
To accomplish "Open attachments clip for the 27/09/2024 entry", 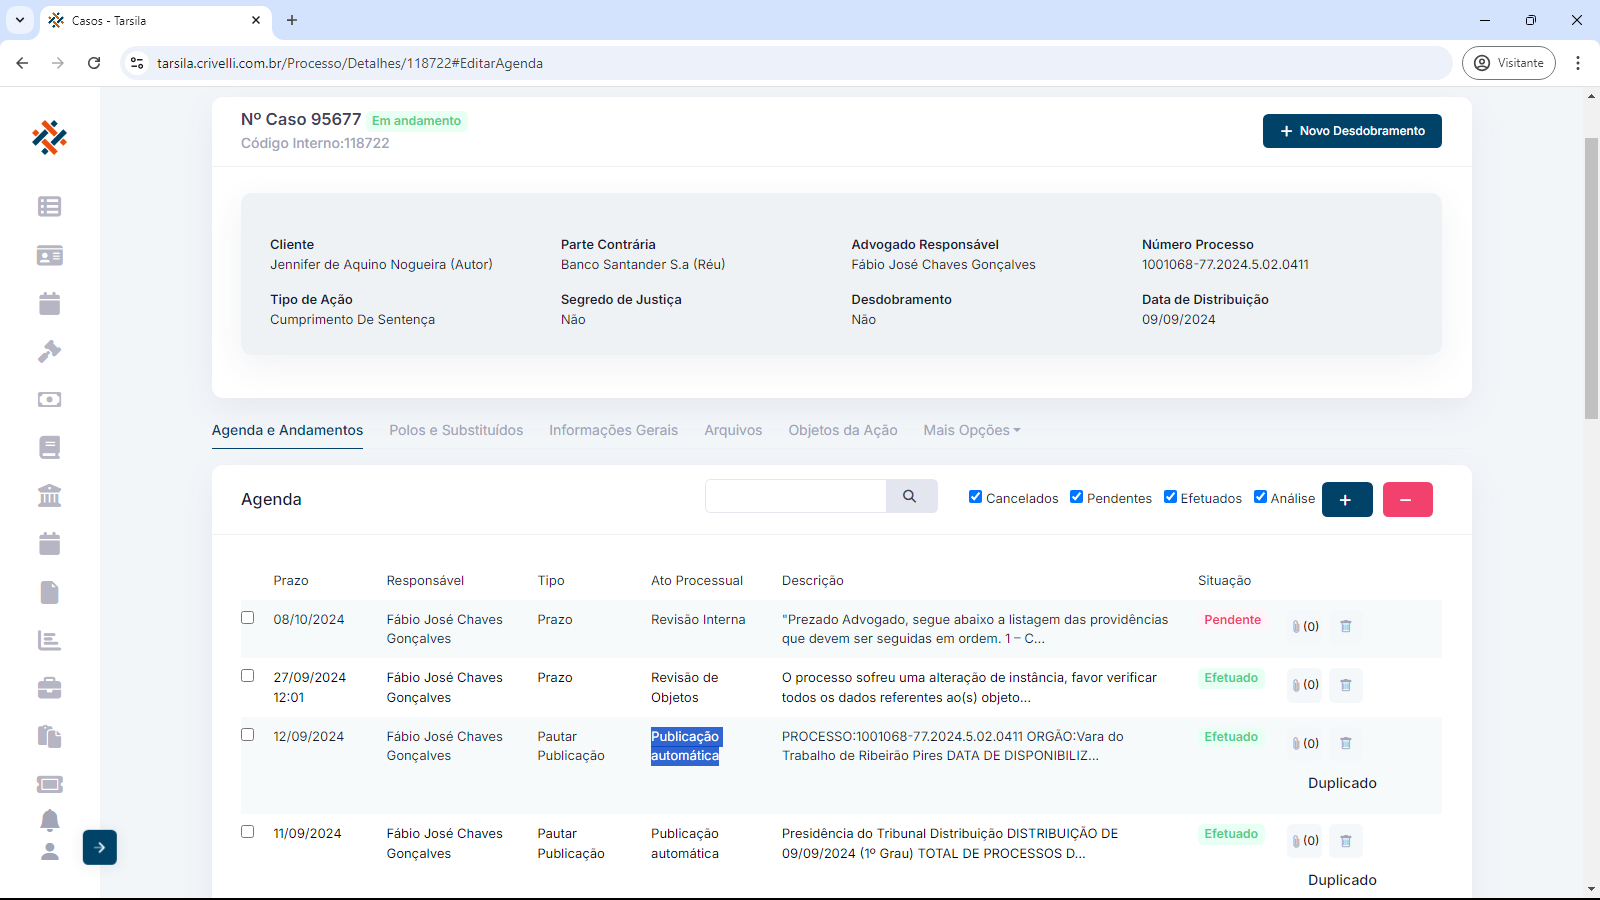I will [x=1305, y=685].
